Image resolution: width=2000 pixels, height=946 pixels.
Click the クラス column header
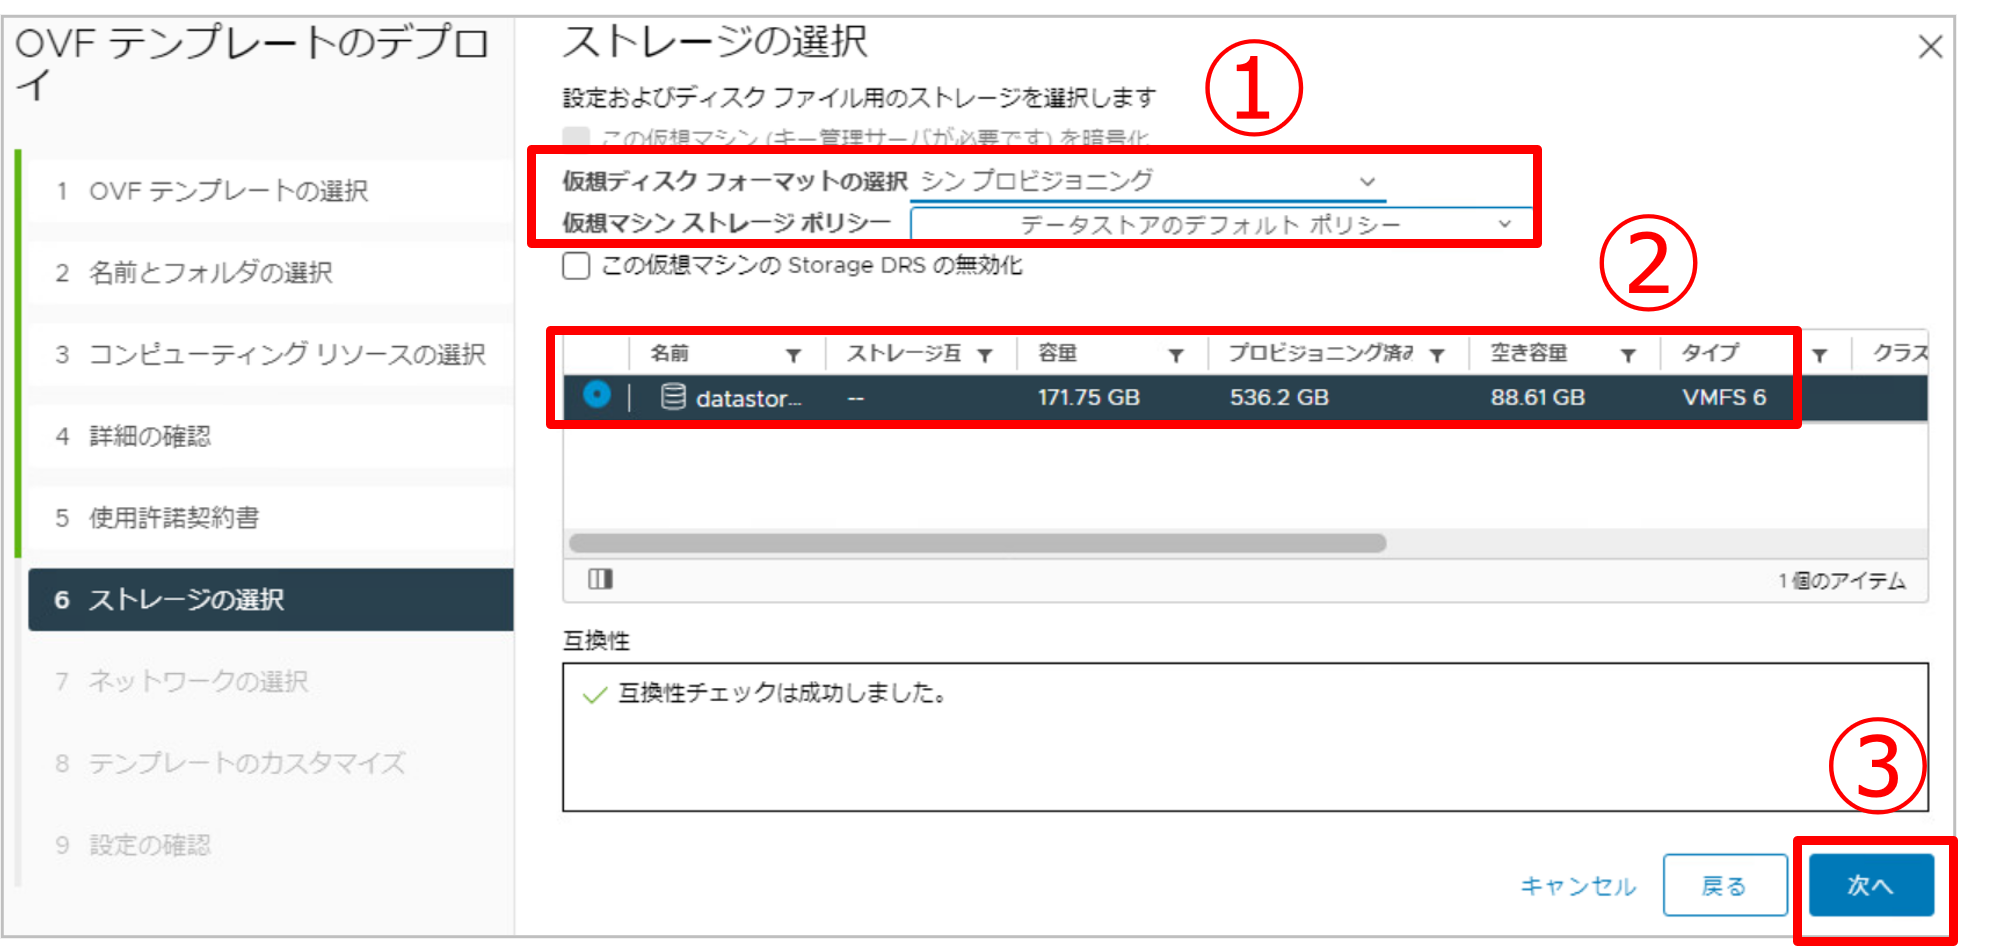[x=1900, y=353]
